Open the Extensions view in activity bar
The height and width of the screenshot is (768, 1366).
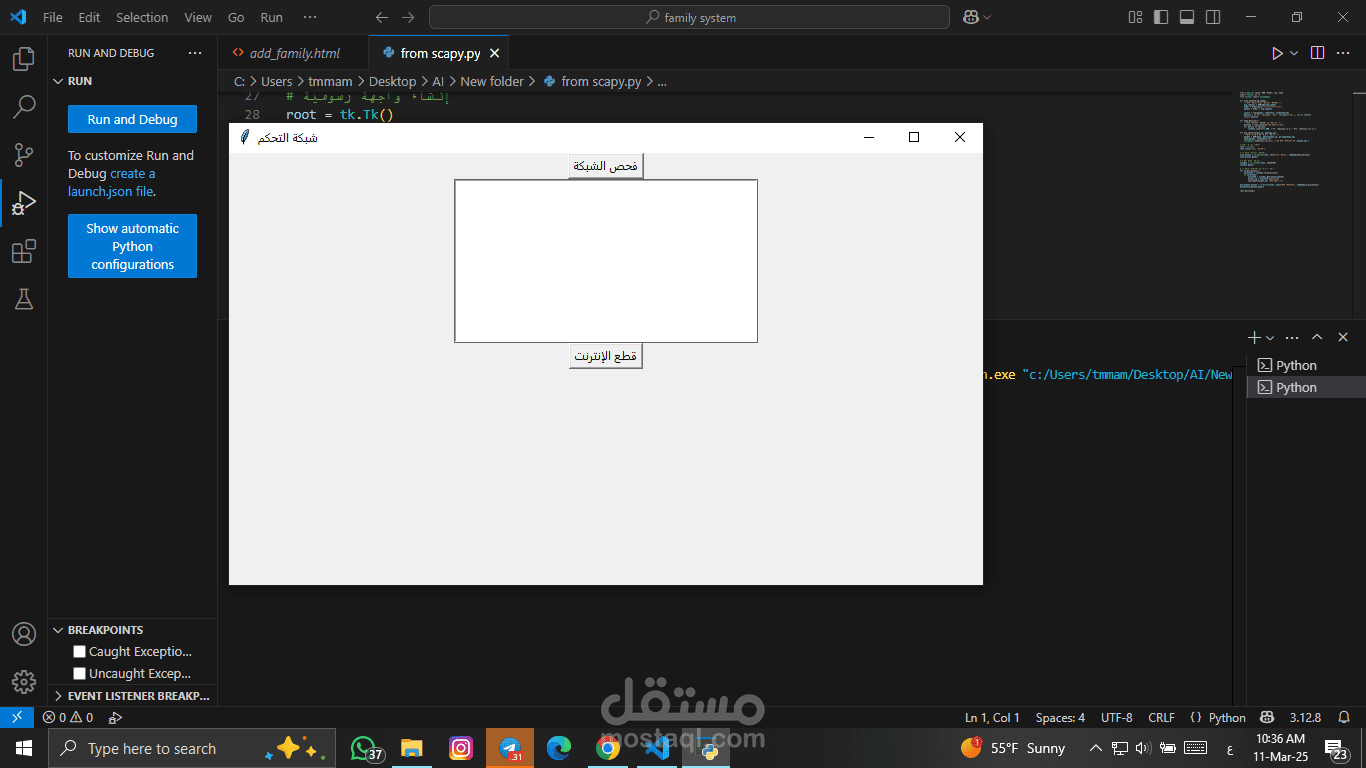click(x=23, y=251)
